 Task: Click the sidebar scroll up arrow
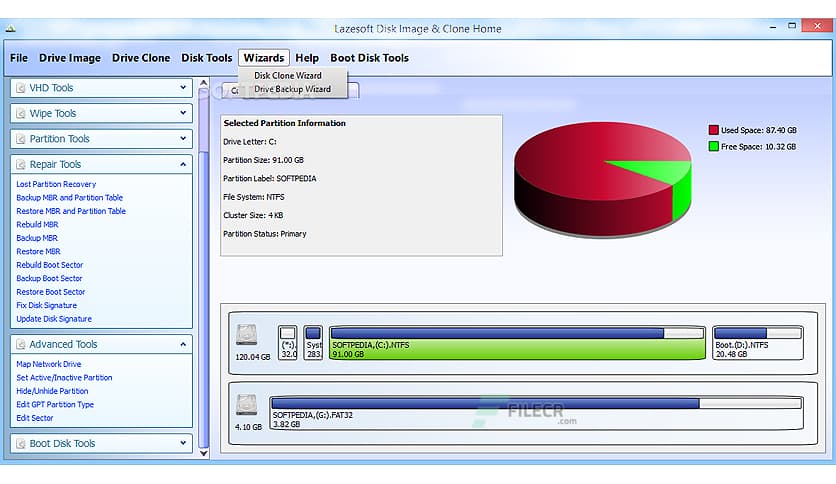point(203,83)
